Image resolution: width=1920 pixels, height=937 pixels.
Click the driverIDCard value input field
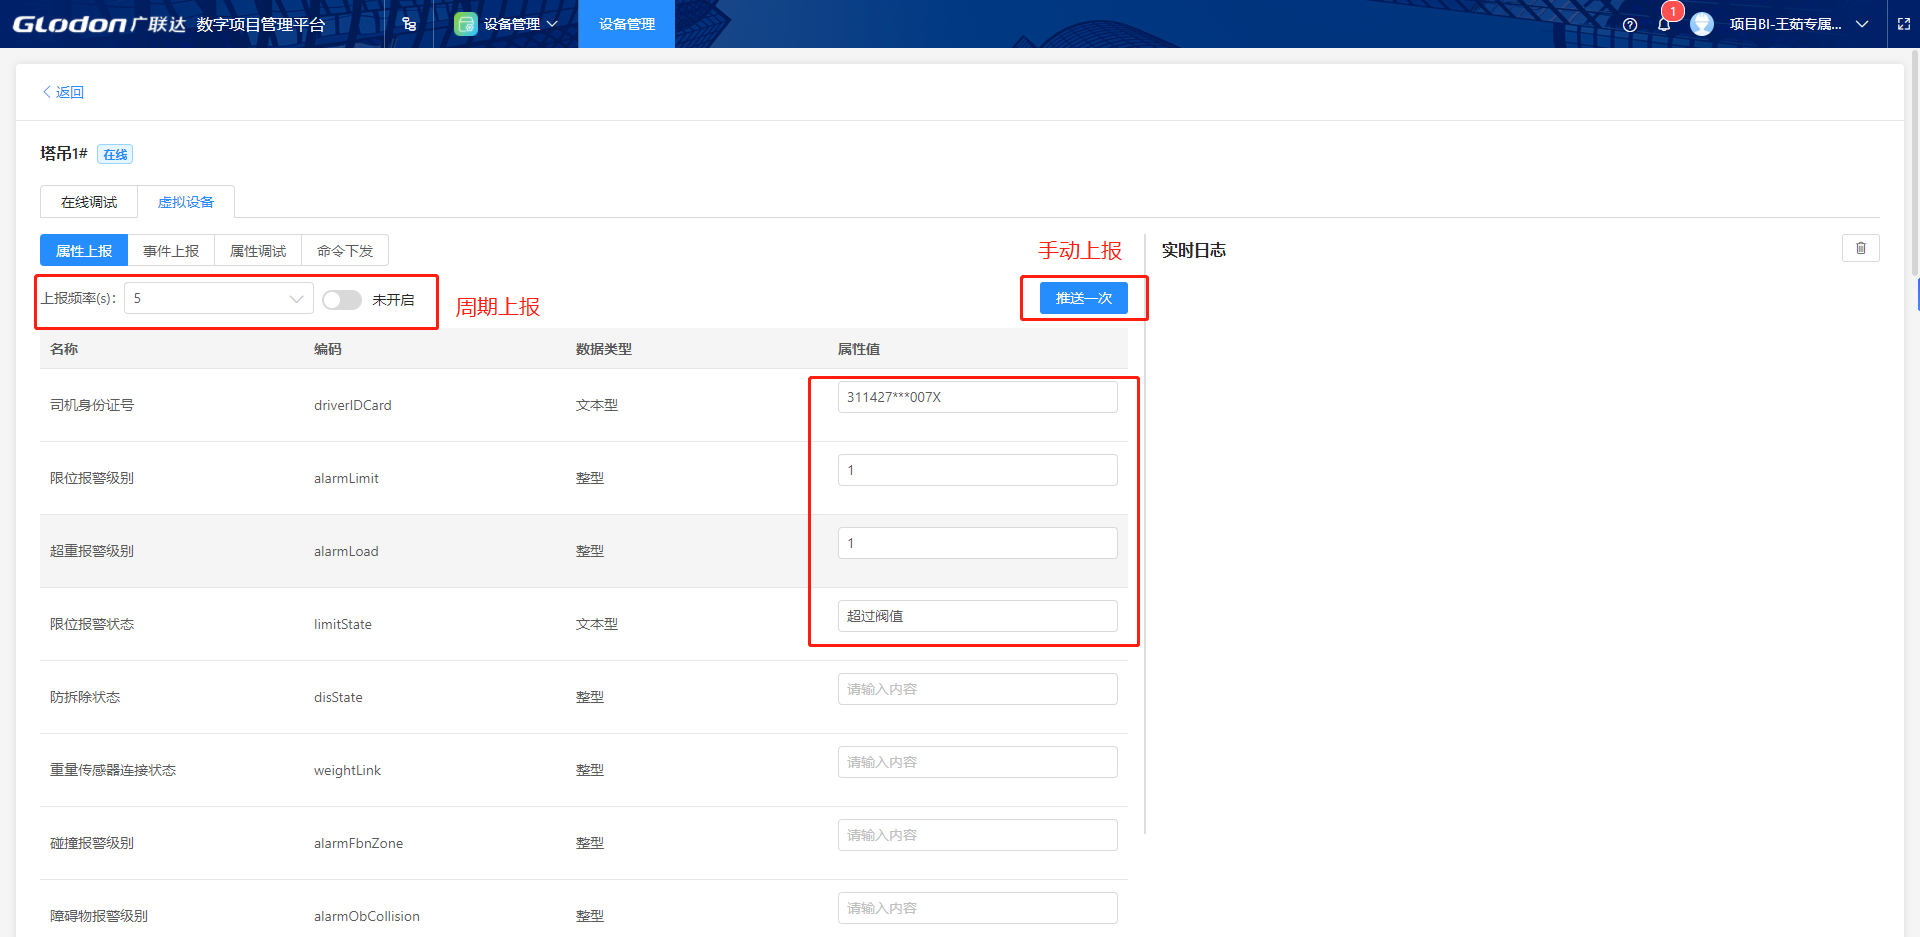point(977,397)
